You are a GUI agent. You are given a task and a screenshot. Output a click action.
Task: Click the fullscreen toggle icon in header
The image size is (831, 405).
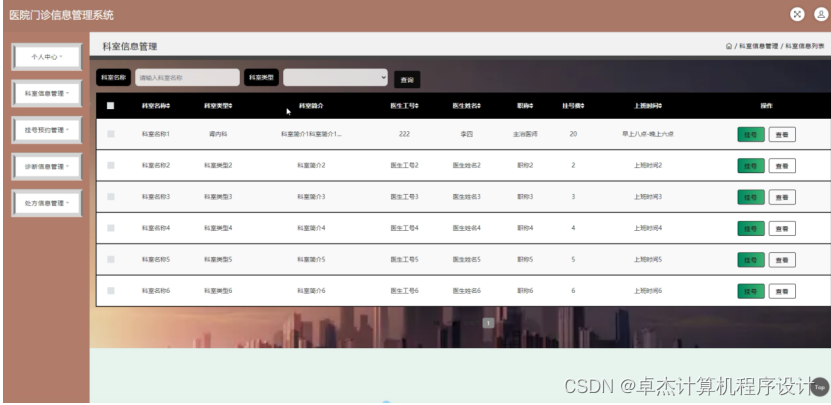797,14
